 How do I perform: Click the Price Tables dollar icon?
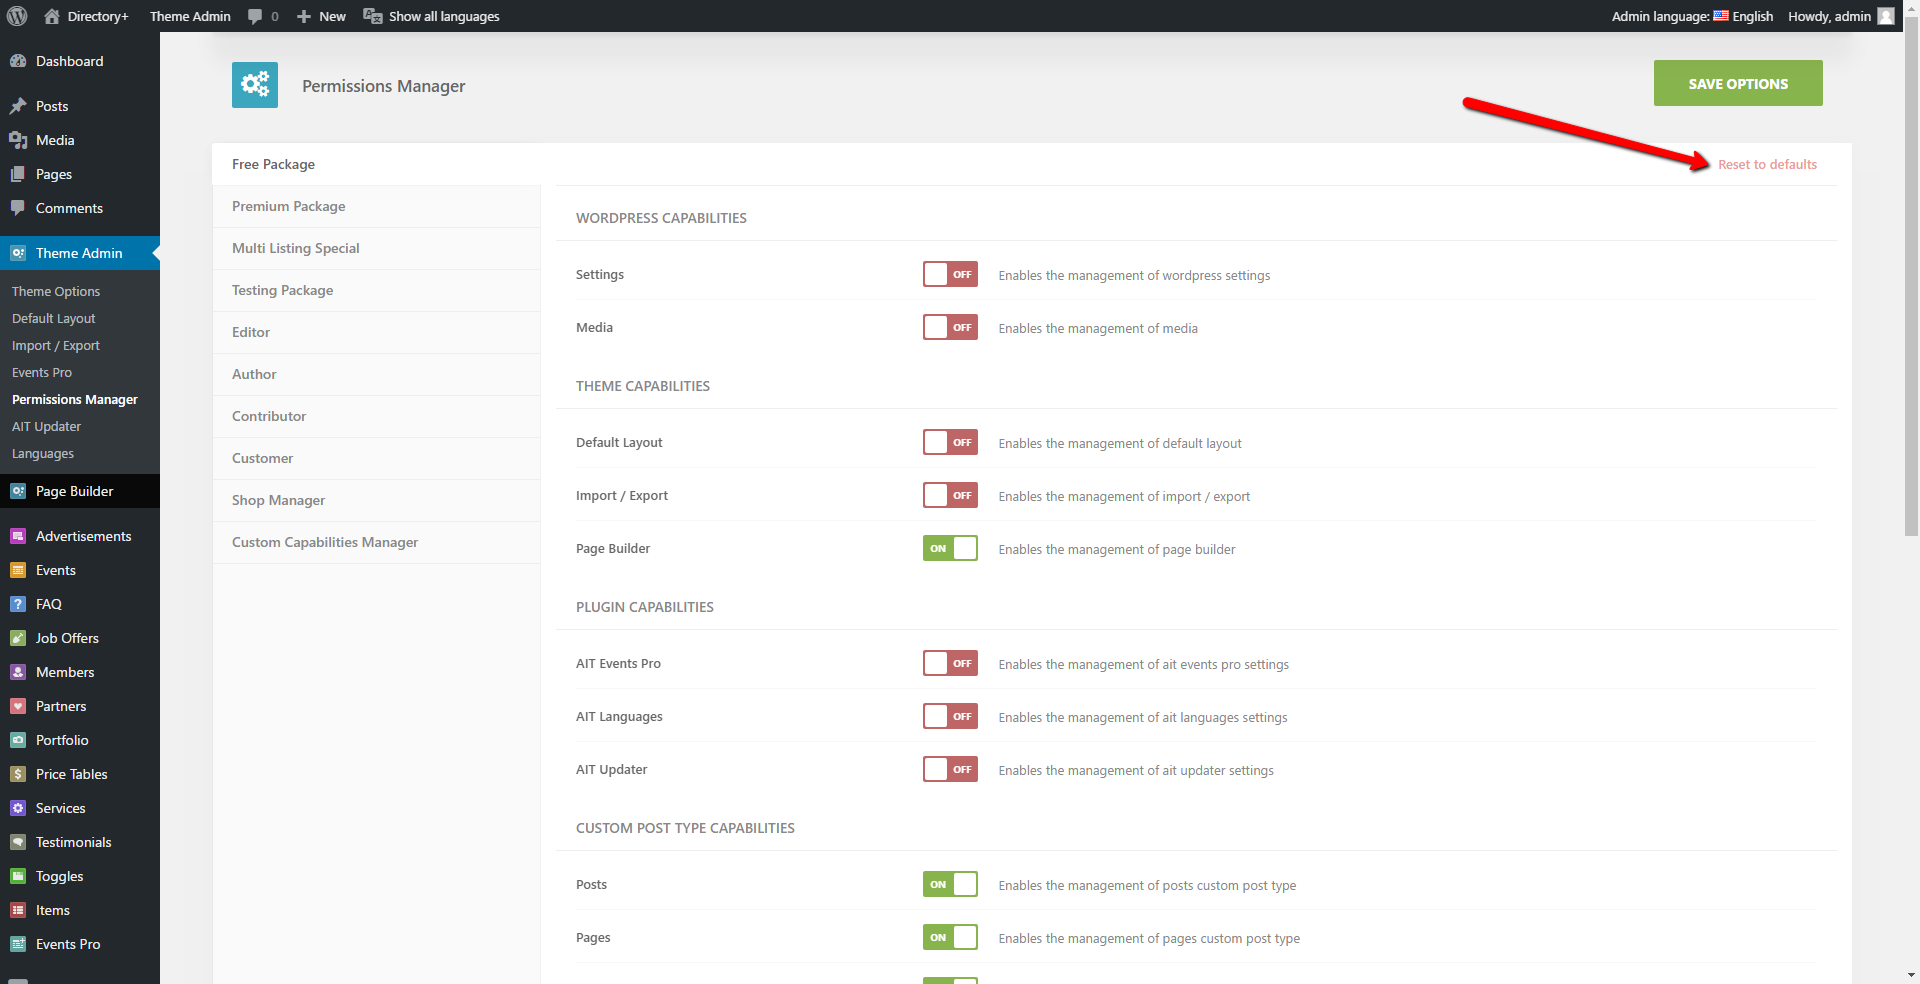point(18,774)
